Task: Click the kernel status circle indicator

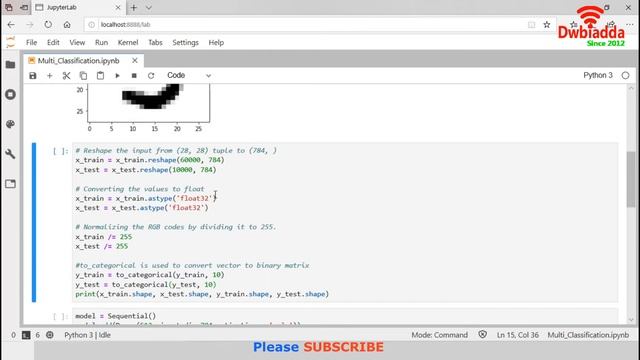Action: pos(625,76)
